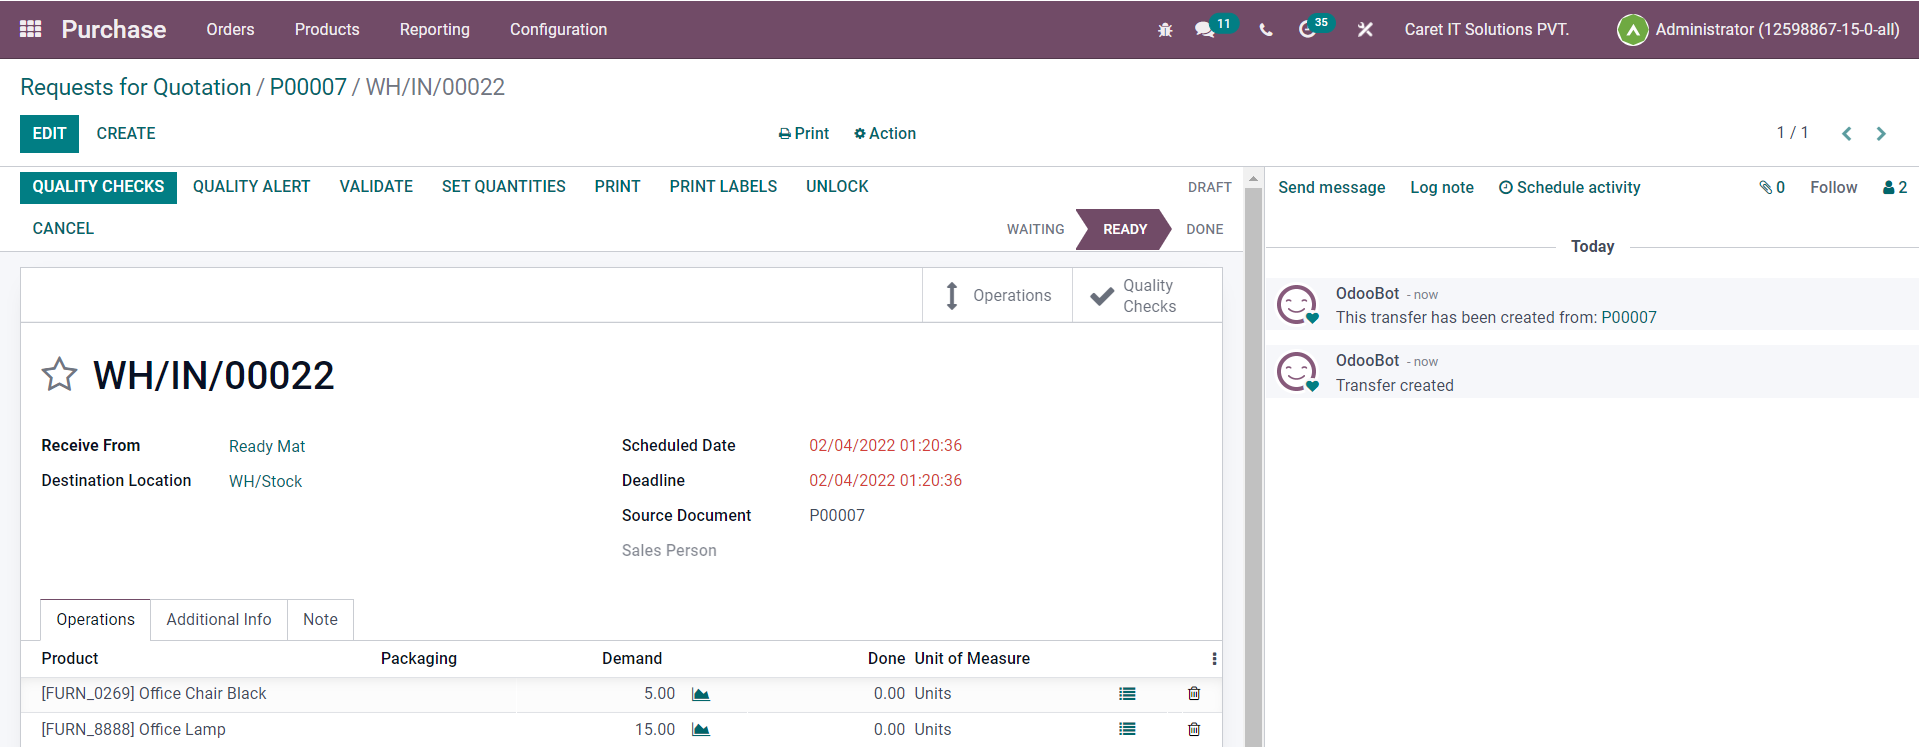
Task: Click the VALIDATE button
Action: point(376,187)
